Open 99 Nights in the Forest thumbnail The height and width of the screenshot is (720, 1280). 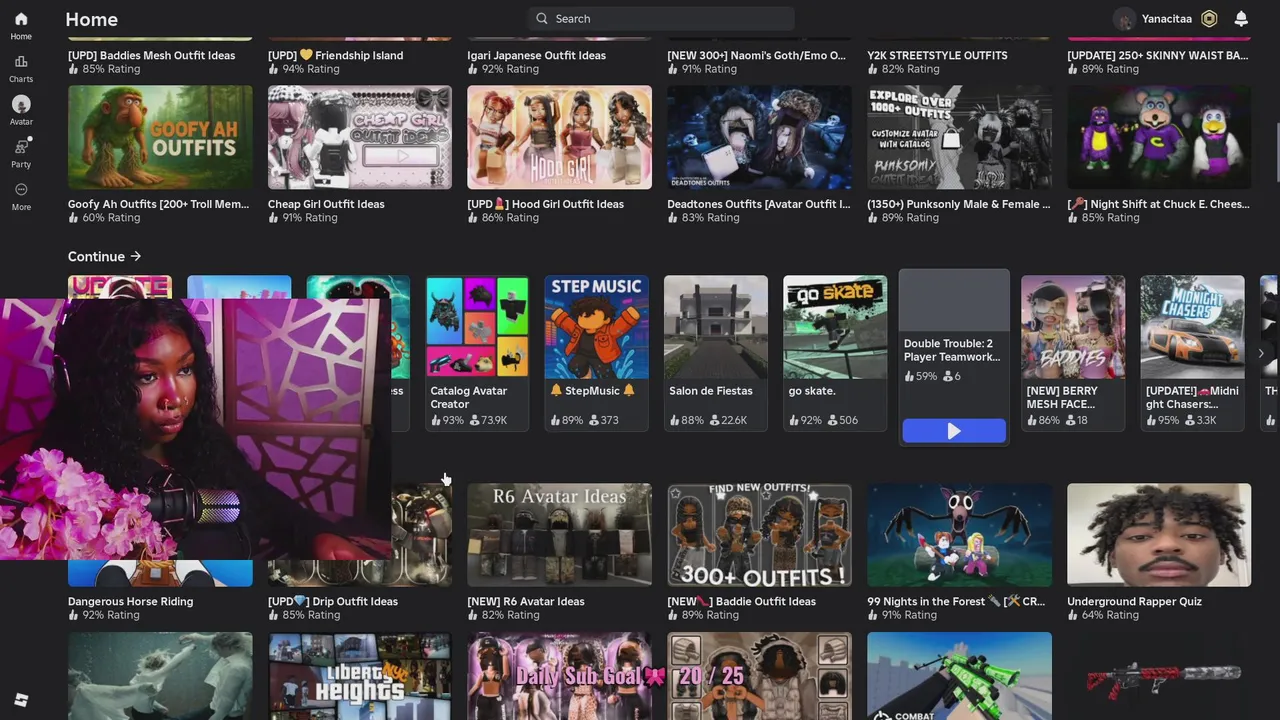tap(959, 535)
